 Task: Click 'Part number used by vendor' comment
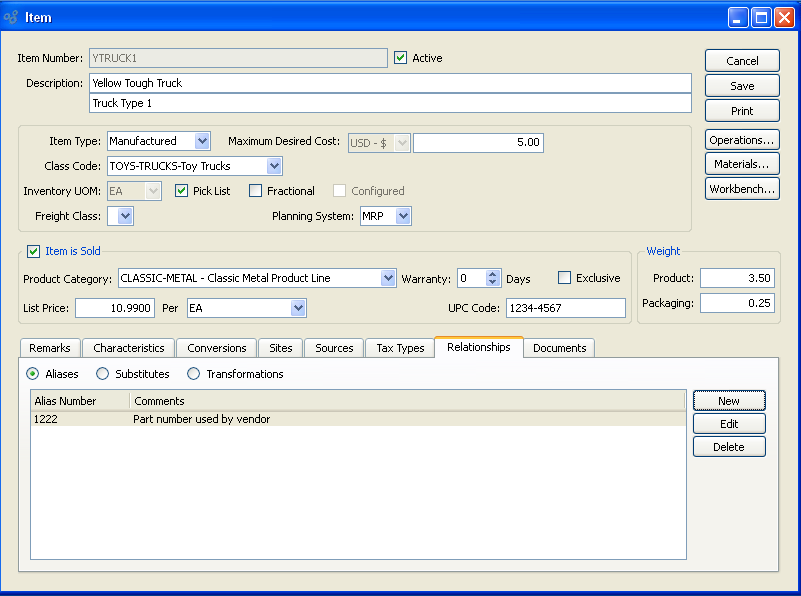201,419
